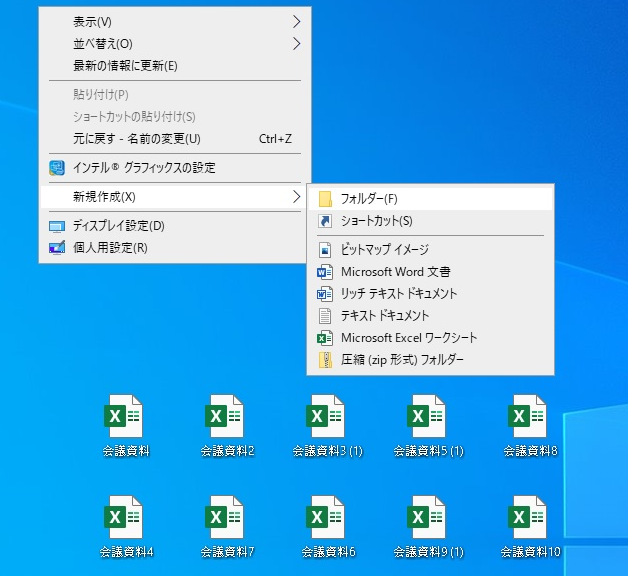Click the personalization icon beside 個人用設定

tap(57, 248)
